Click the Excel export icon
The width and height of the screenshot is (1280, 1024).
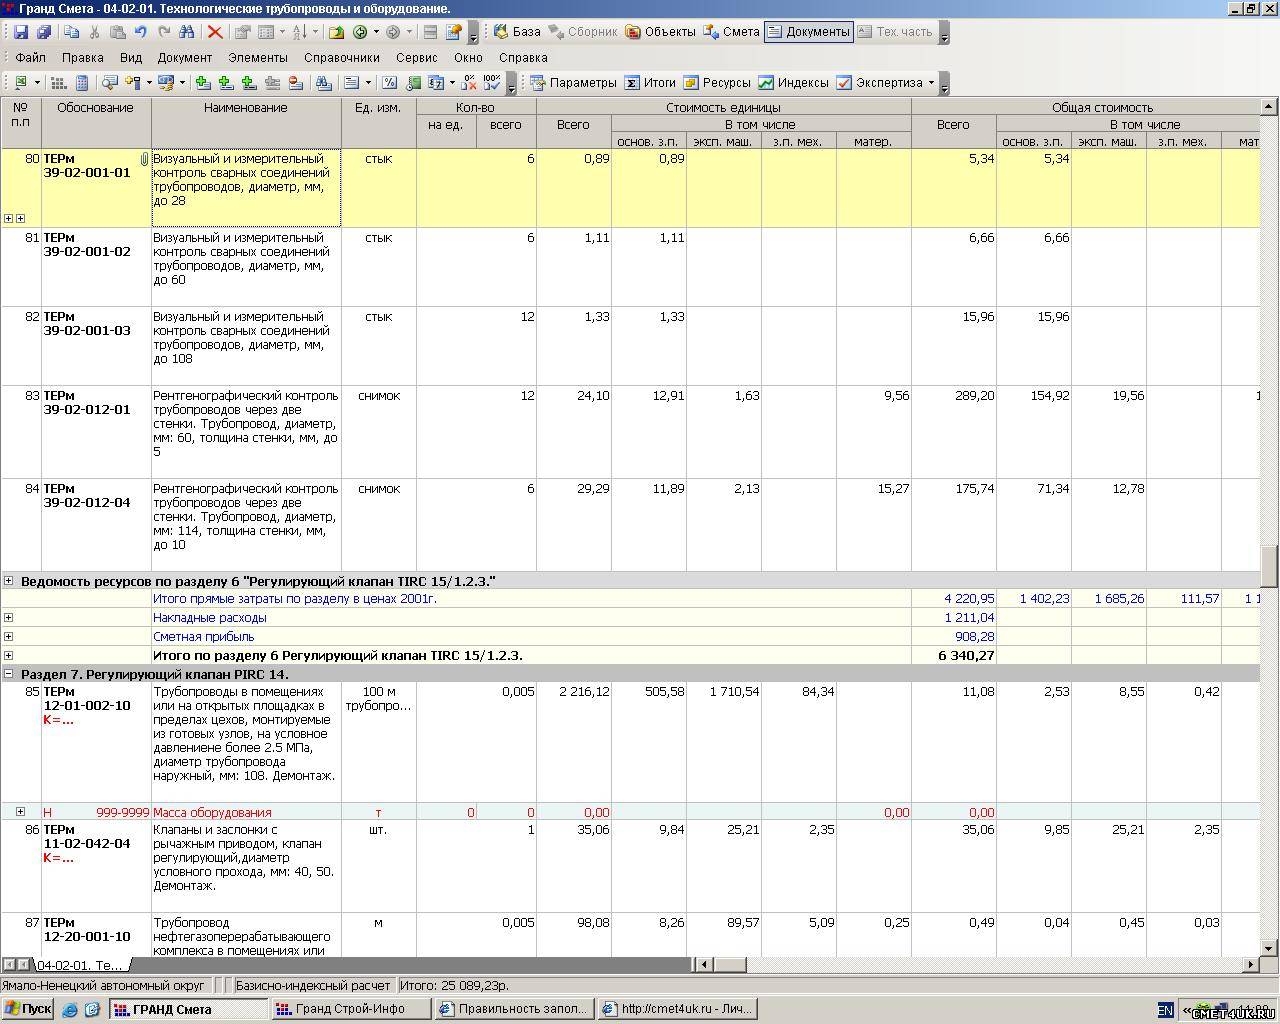[x=20, y=83]
